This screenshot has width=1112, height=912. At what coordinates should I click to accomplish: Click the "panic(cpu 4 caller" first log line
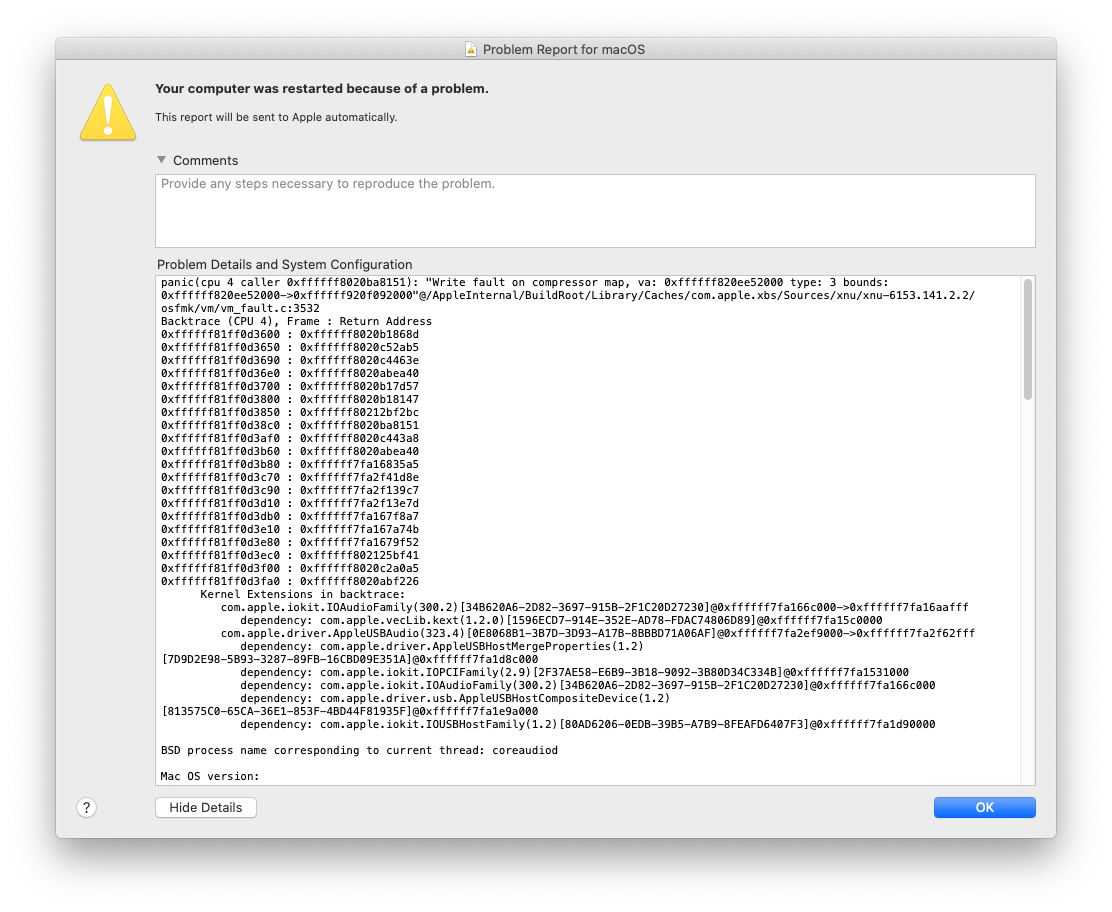525,282
